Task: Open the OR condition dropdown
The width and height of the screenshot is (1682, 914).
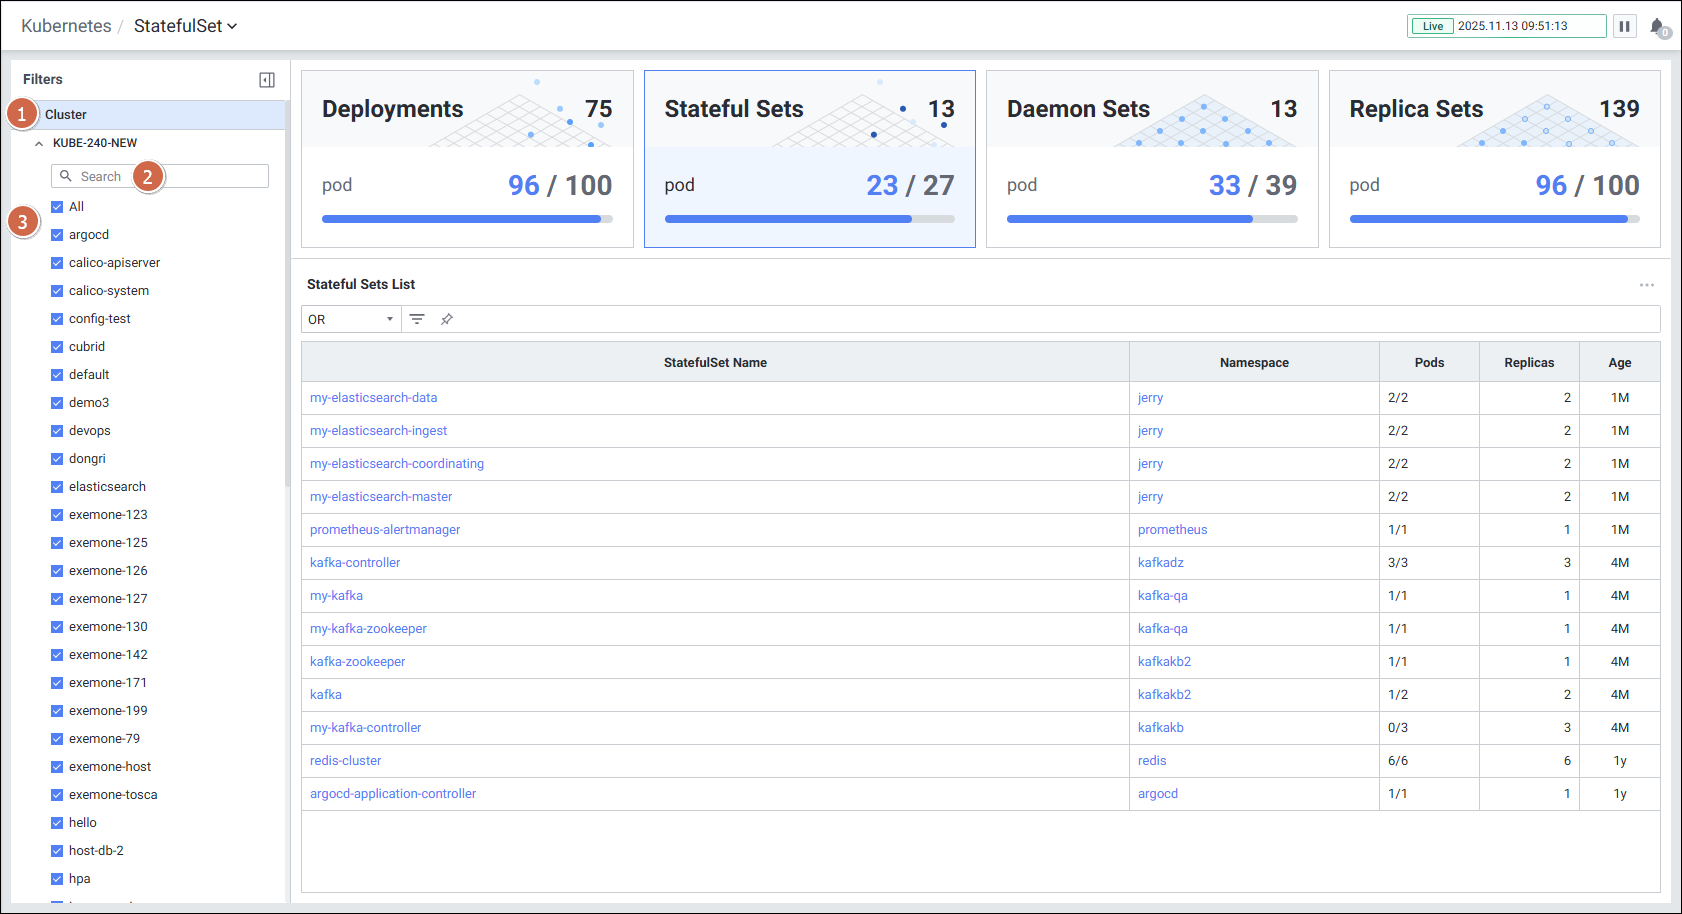Action: click(x=350, y=319)
